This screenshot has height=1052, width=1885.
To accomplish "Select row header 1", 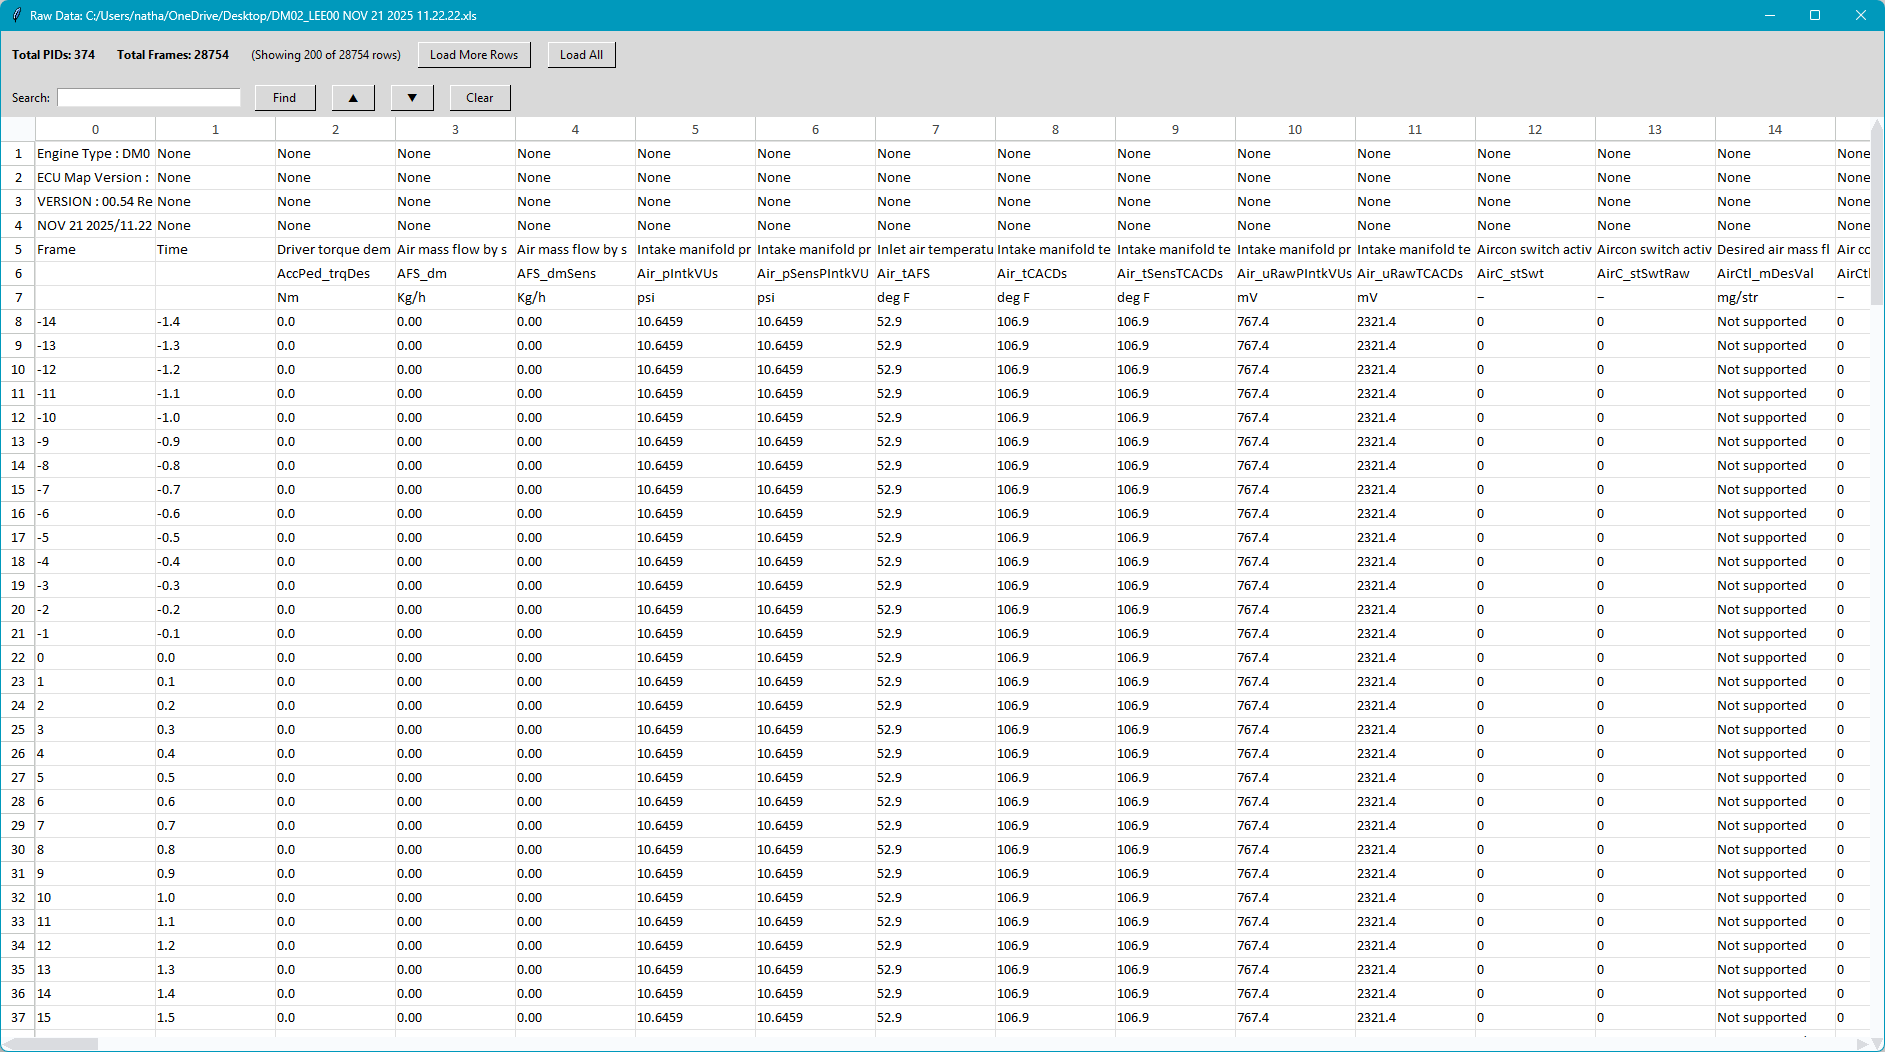I will pos(18,154).
